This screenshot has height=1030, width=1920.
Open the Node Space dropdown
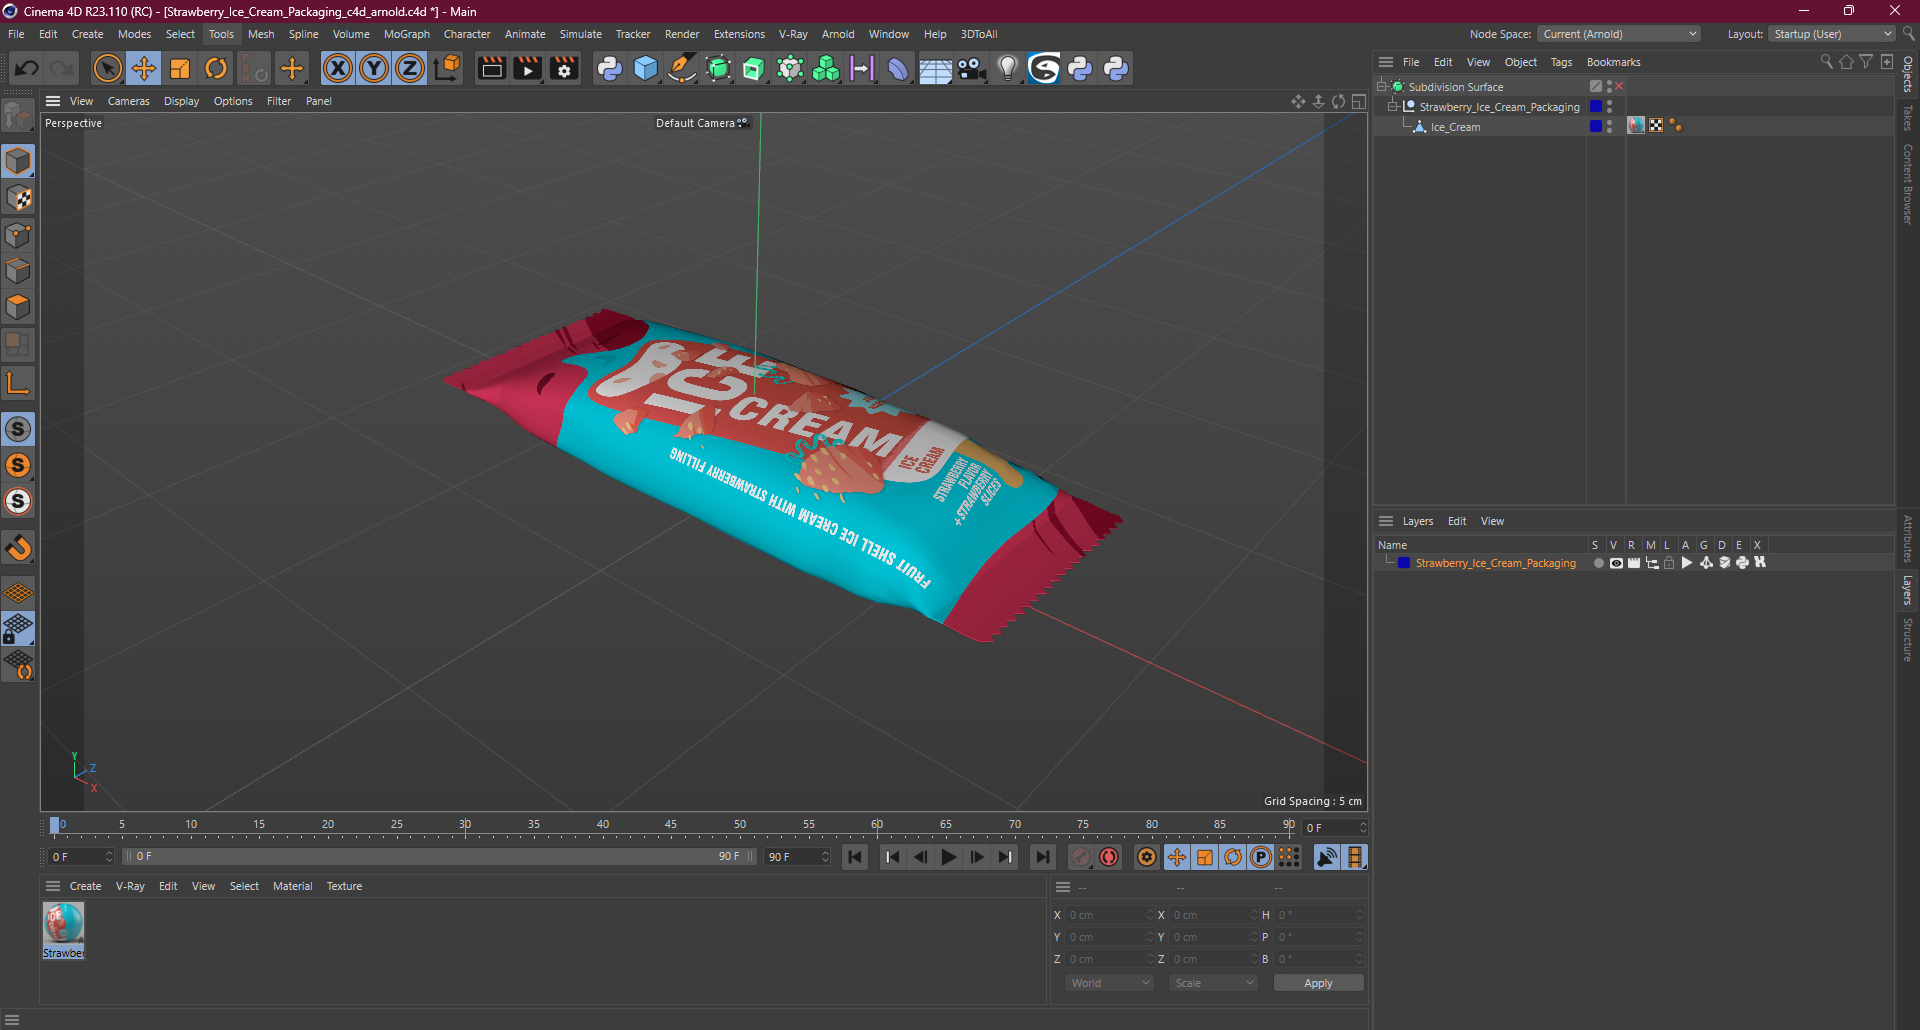(1619, 34)
